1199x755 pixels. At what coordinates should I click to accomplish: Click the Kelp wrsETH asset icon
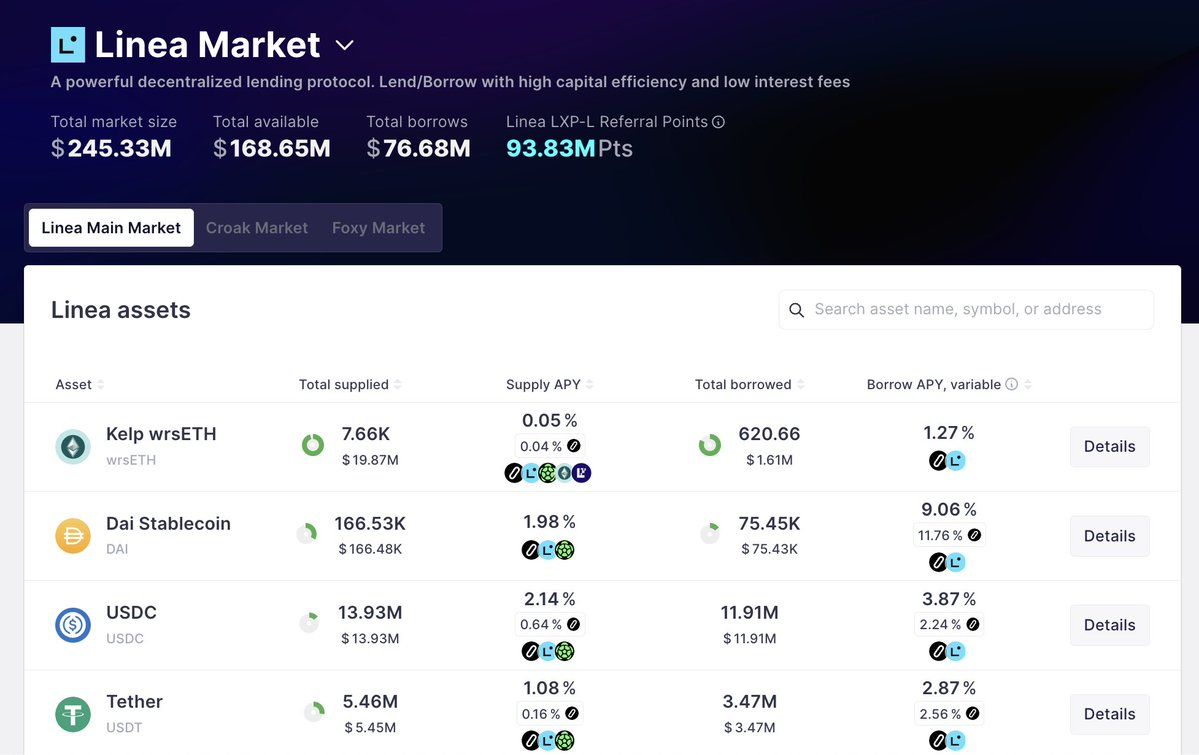(72, 446)
